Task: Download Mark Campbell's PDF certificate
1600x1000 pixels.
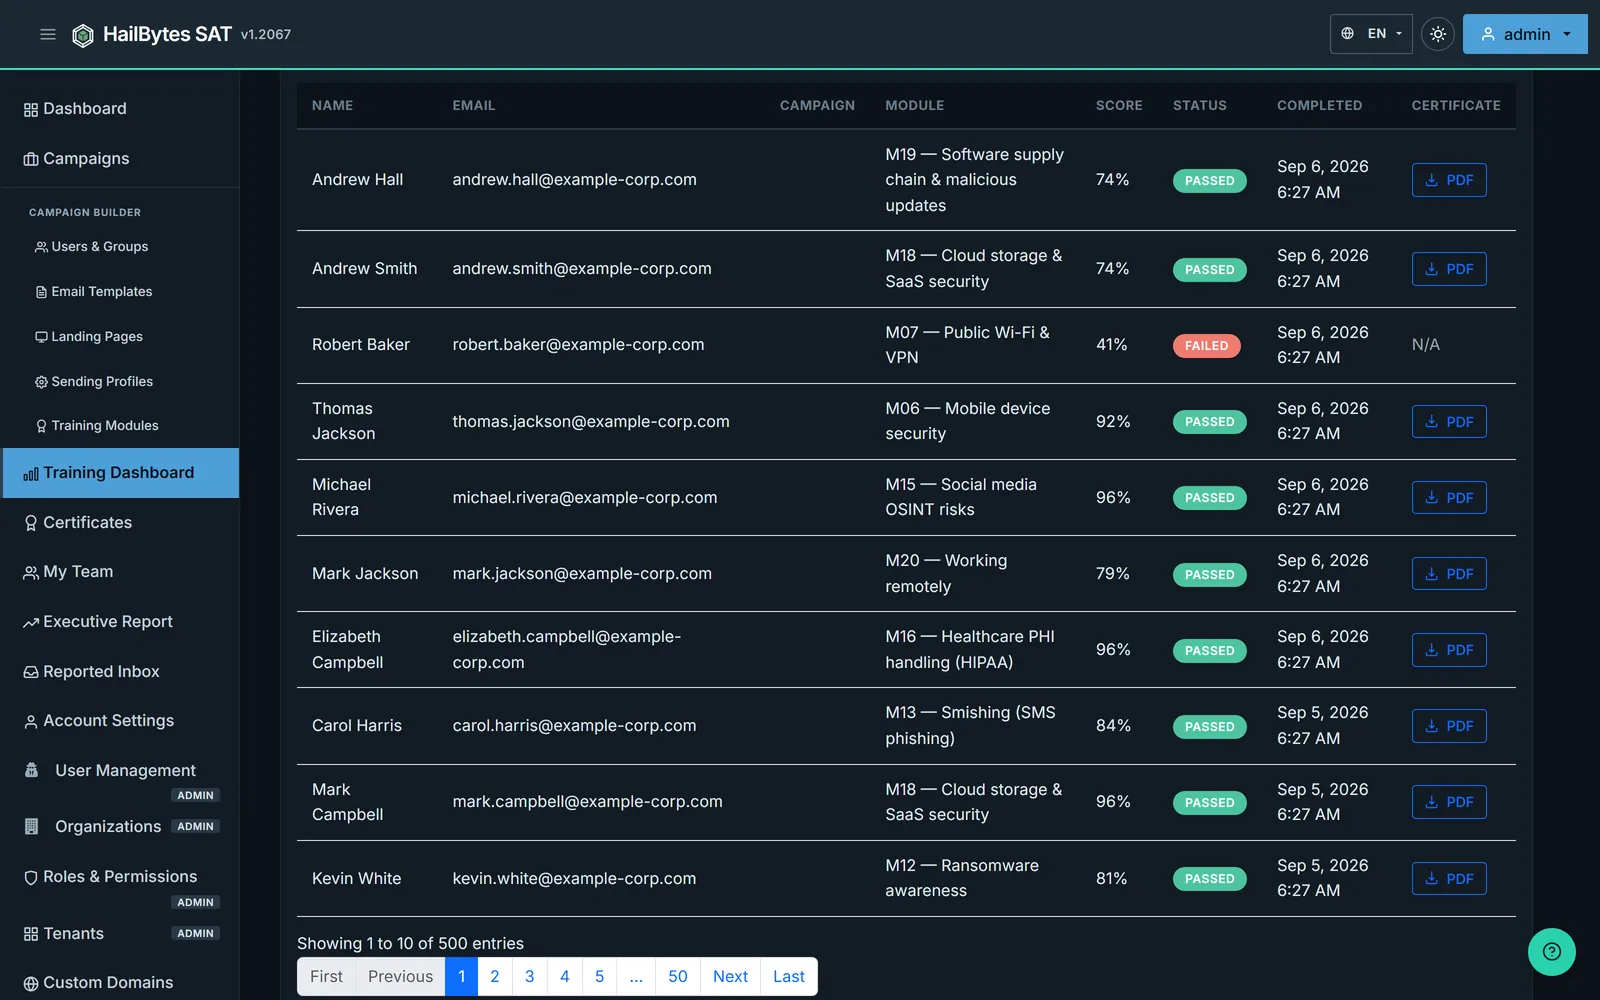Action: 1449,802
